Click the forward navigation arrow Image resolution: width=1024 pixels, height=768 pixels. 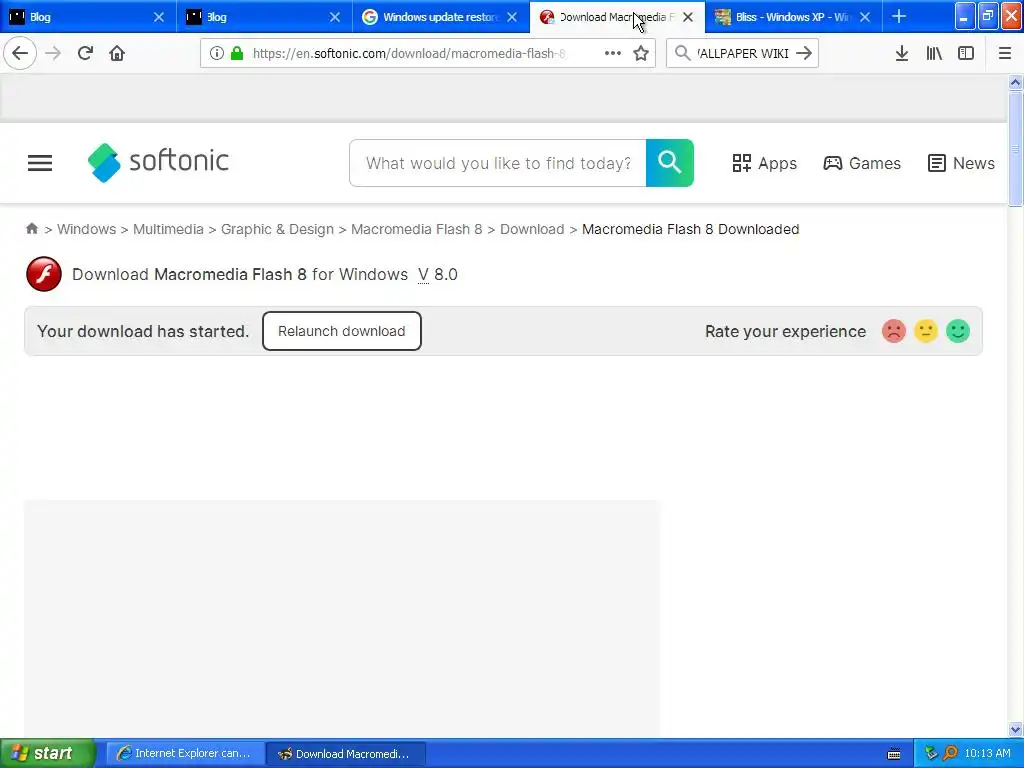(x=54, y=54)
